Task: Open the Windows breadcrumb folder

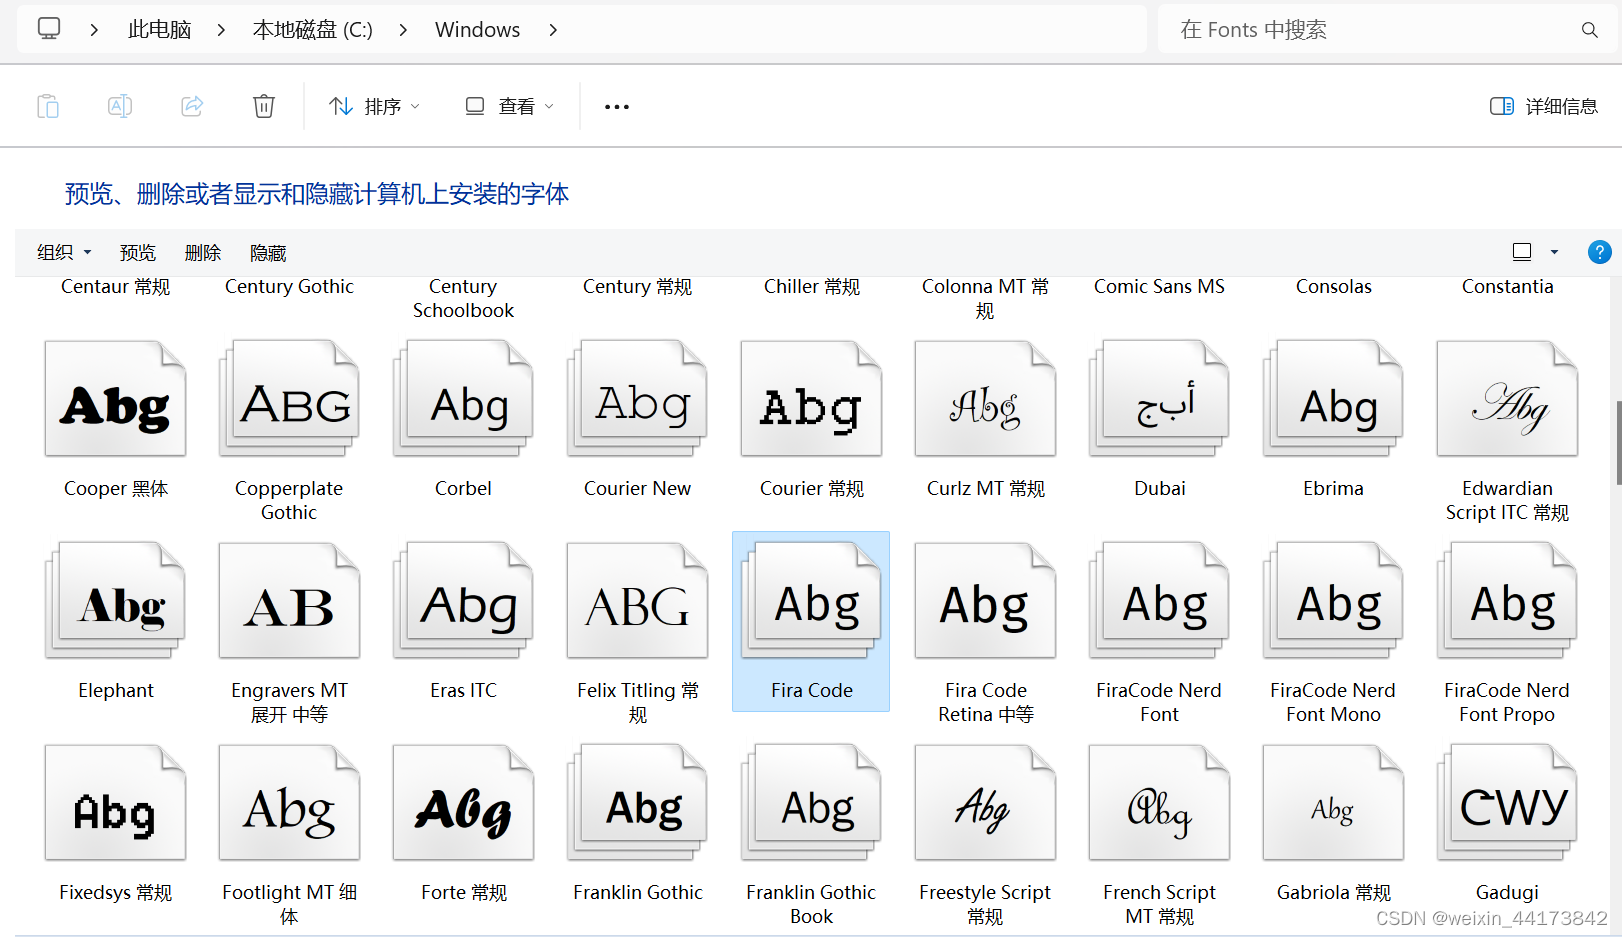Action: [477, 29]
